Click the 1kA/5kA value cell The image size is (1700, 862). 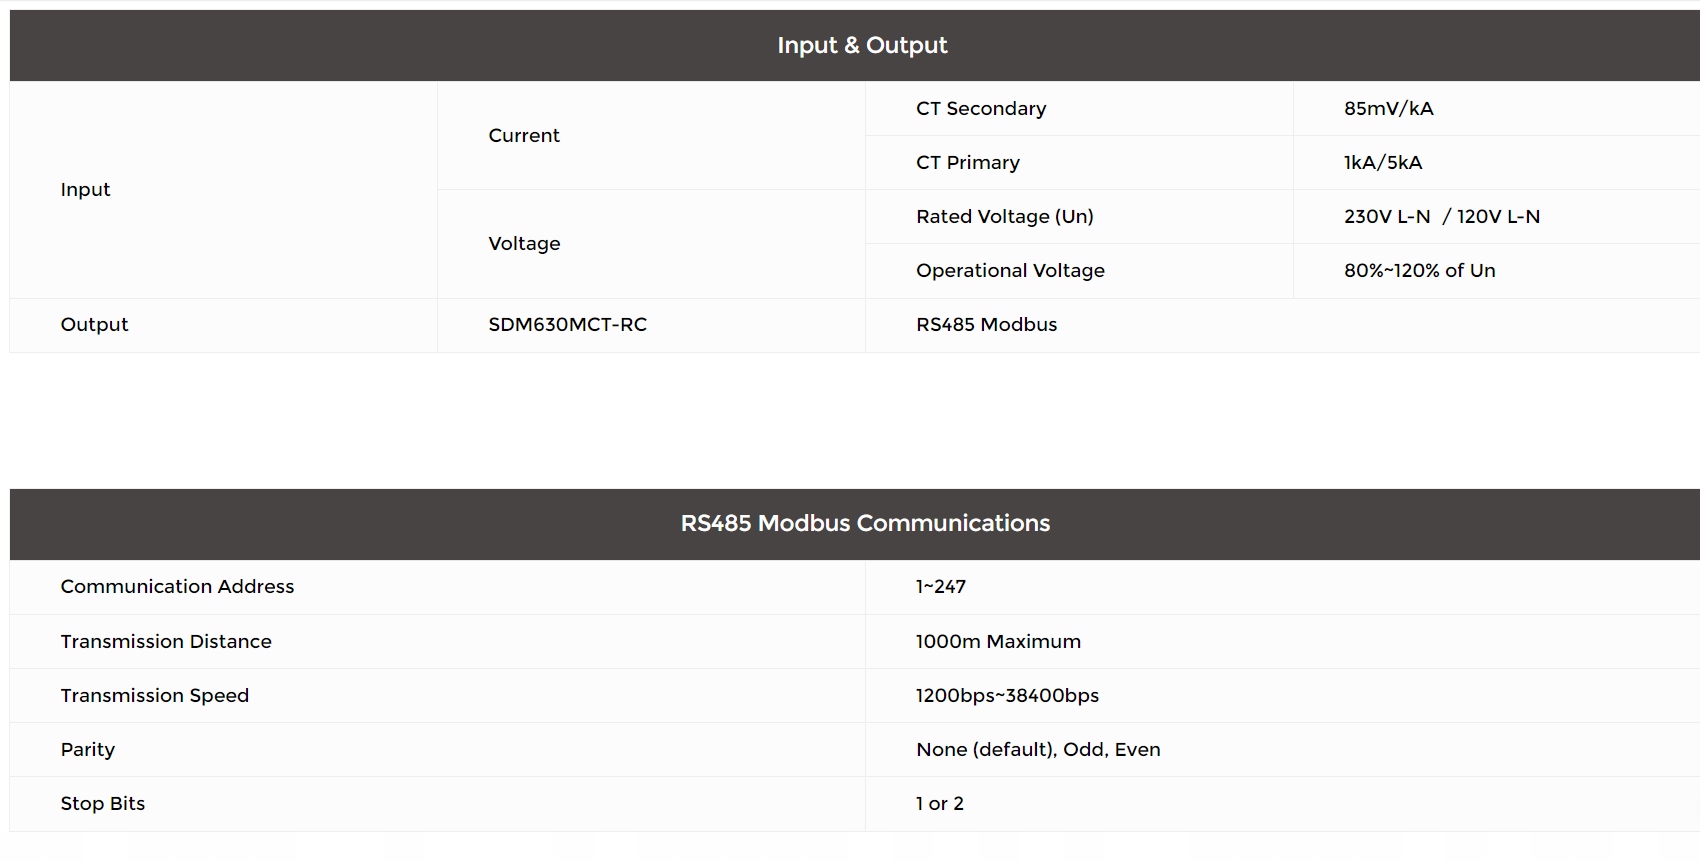[x=1382, y=162]
